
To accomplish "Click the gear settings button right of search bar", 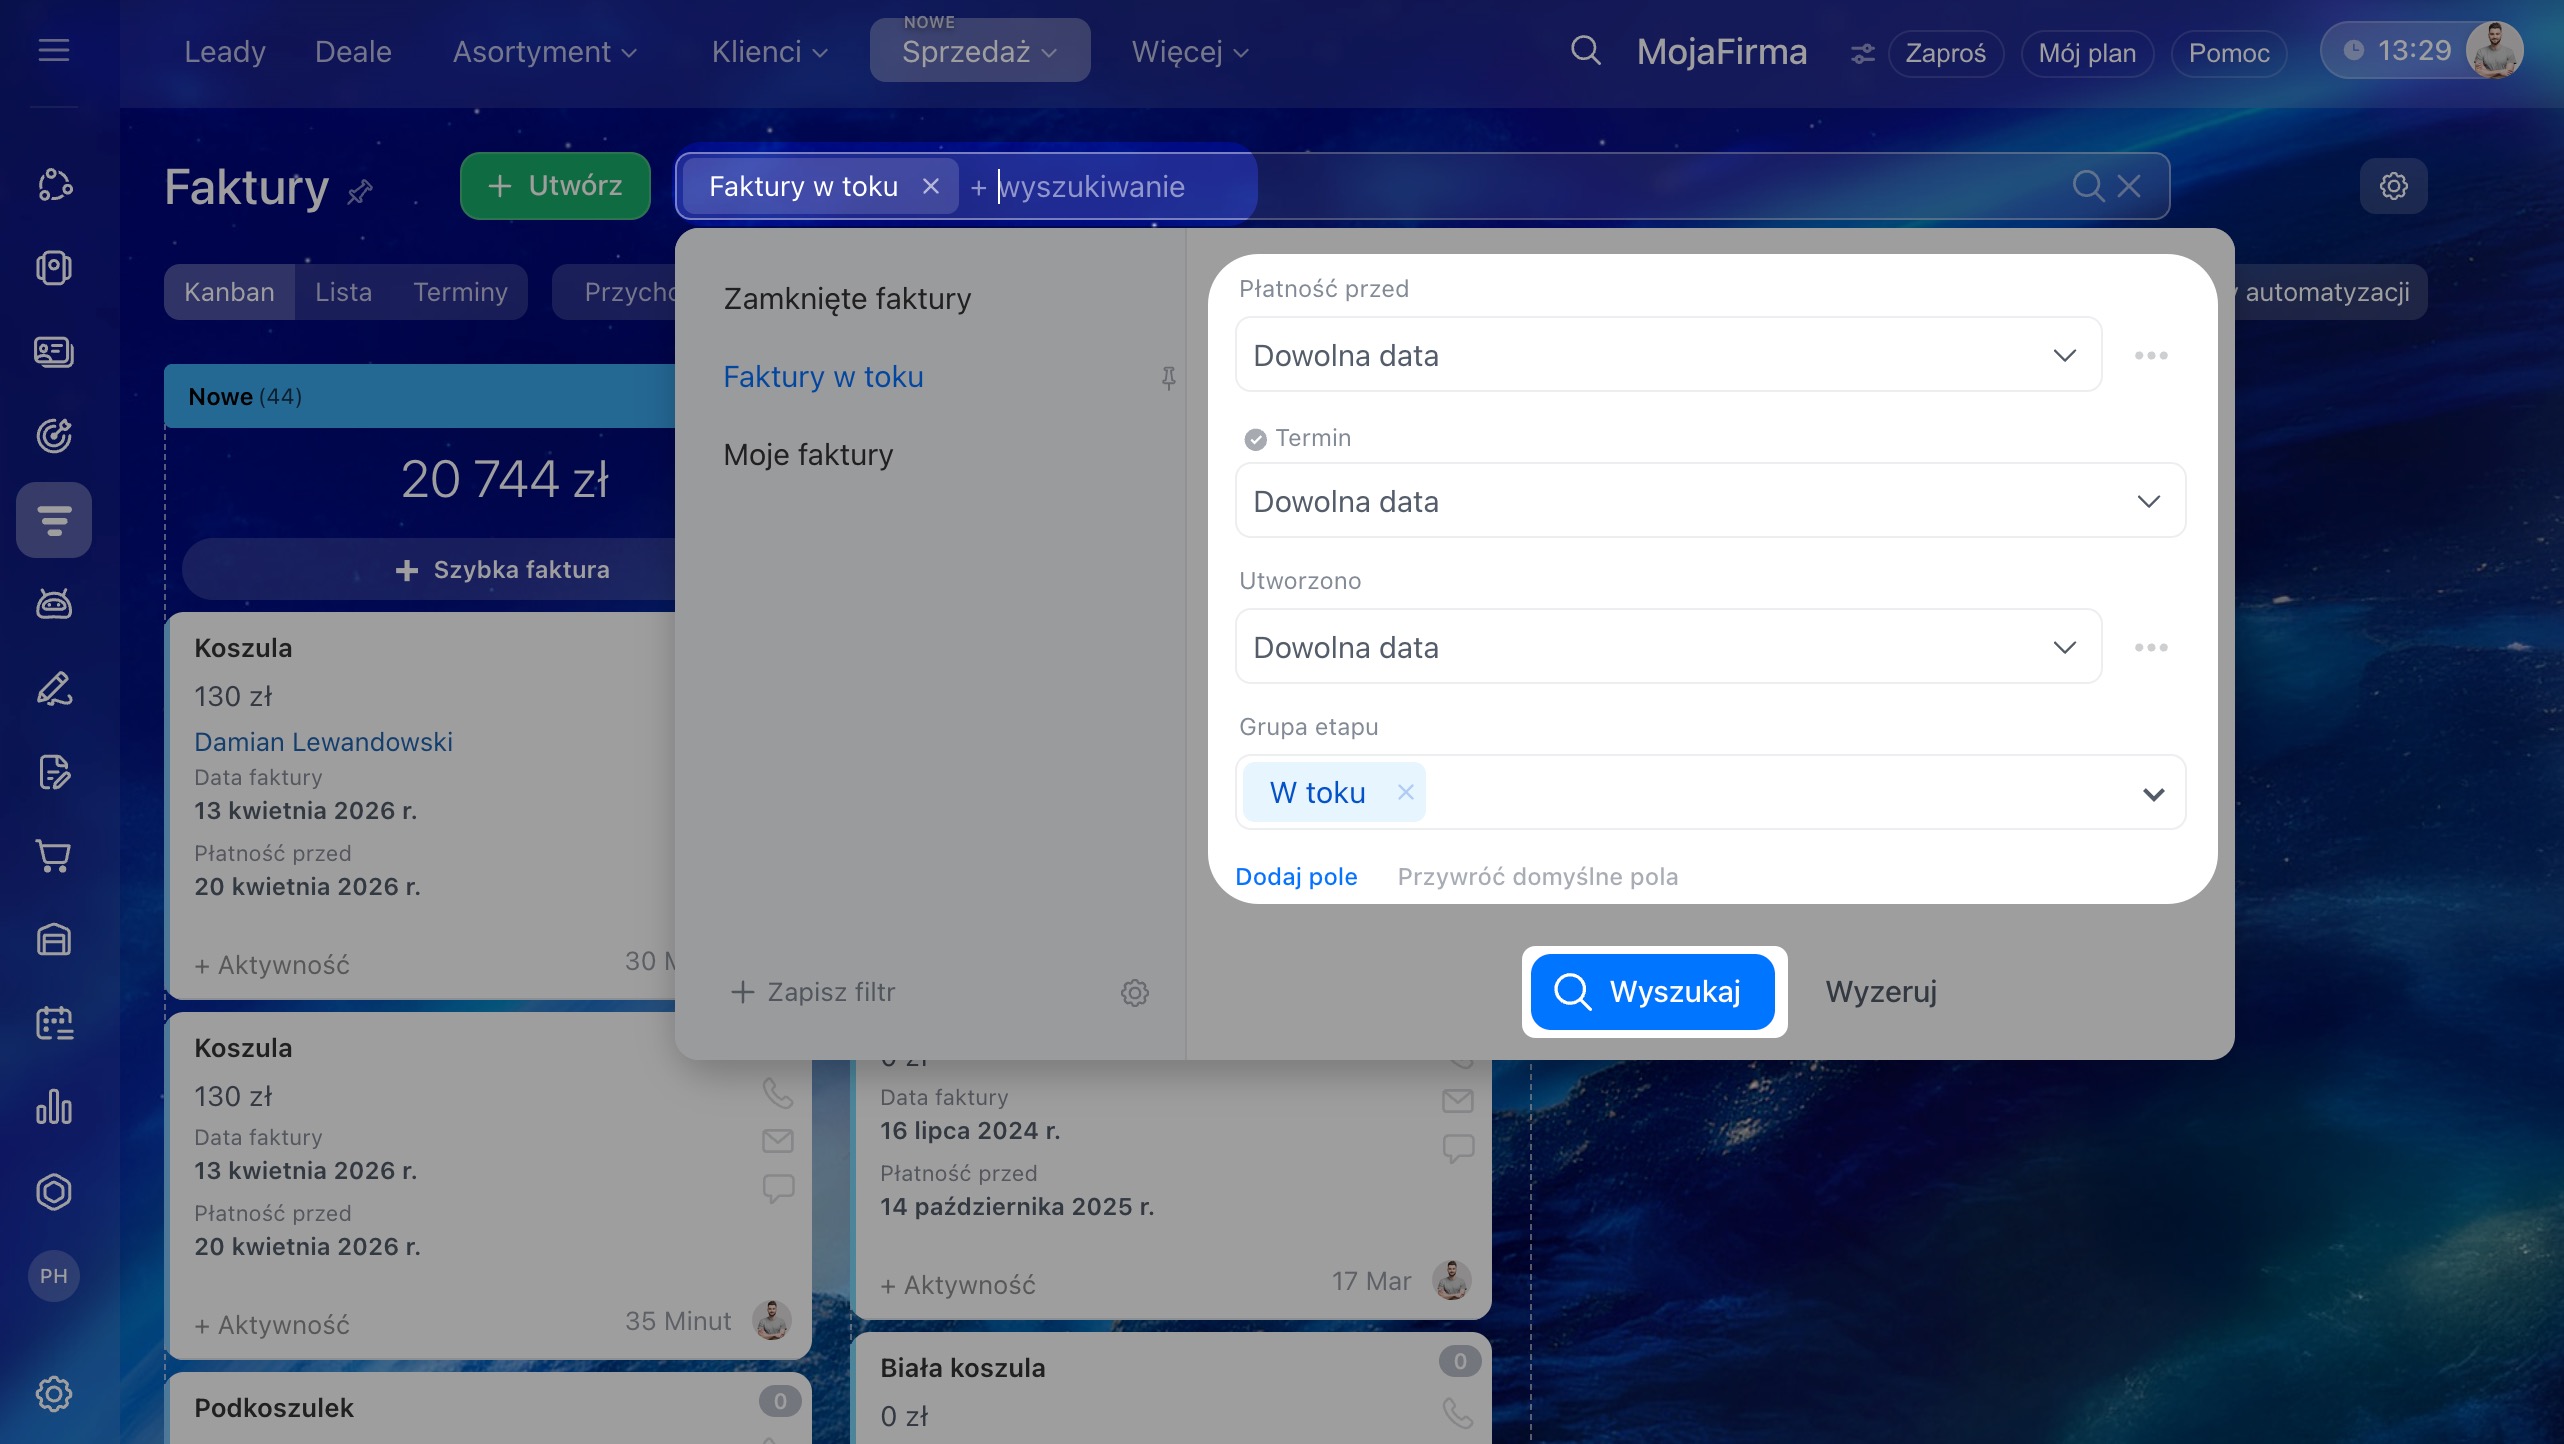I will (2393, 186).
